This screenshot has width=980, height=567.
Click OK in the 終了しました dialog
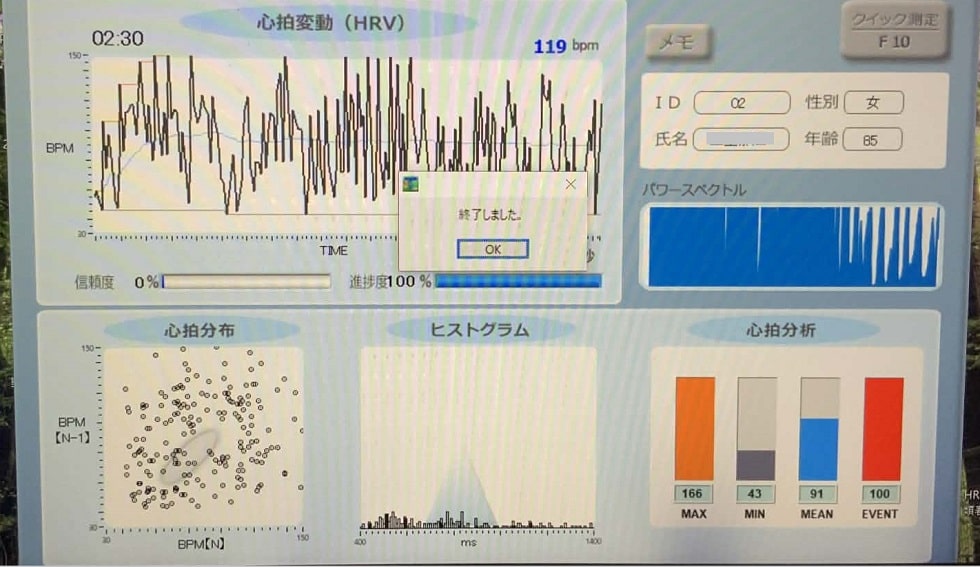[x=492, y=249]
